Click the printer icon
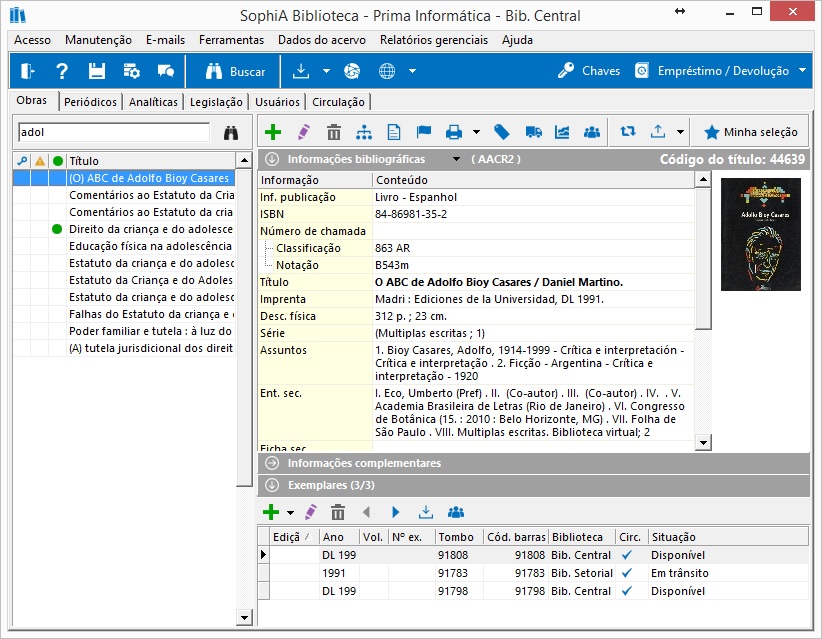The height and width of the screenshot is (639, 822). tap(454, 132)
